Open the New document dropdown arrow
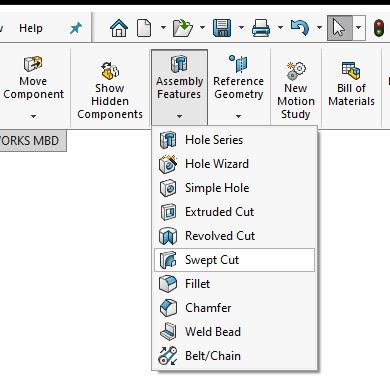 tap(163, 28)
